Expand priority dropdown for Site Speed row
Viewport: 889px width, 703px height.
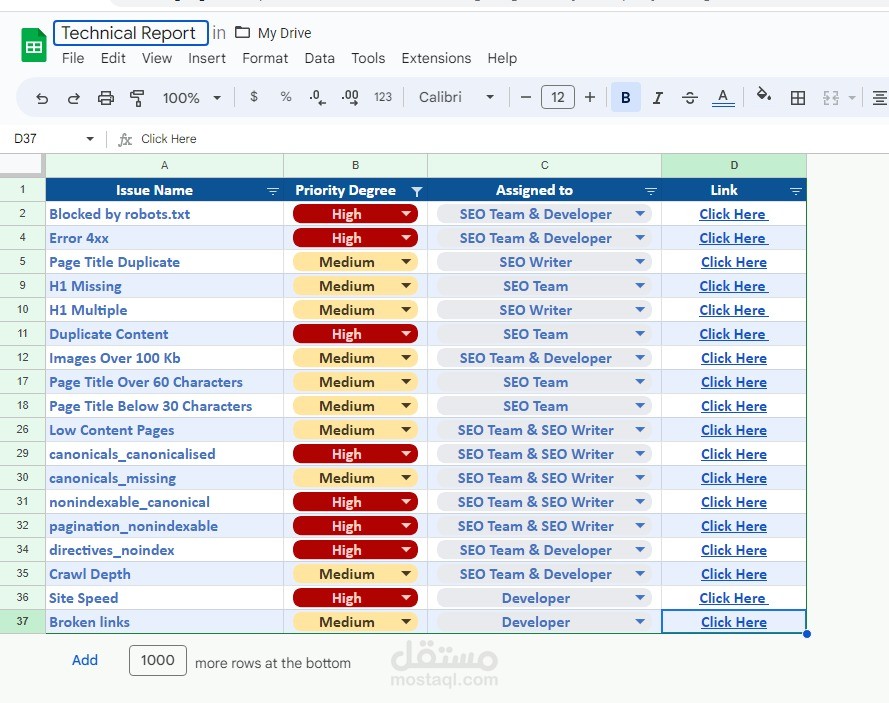click(x=406, y=597)
